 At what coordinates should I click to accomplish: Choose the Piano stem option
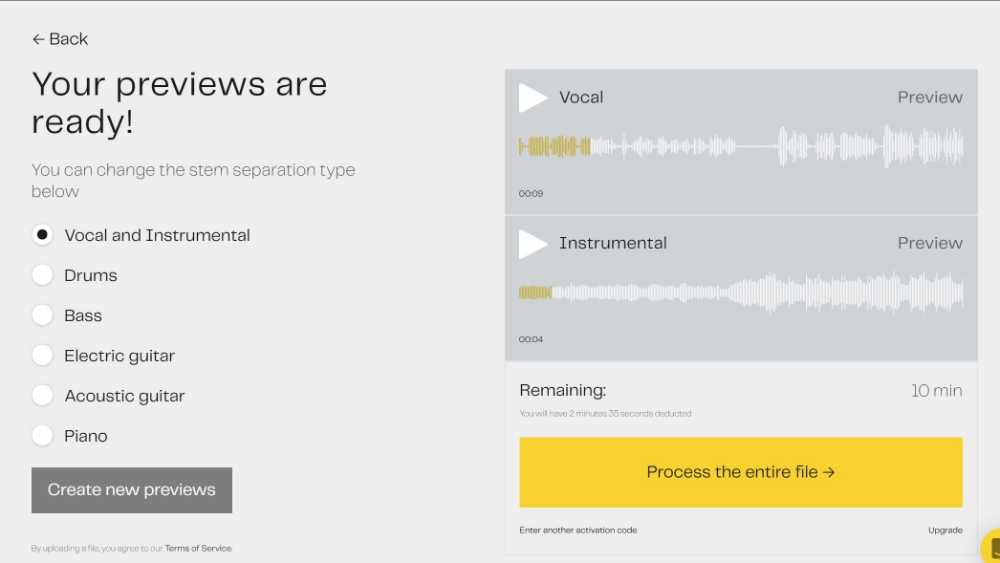pyautogui.click(x=42, y=436)
